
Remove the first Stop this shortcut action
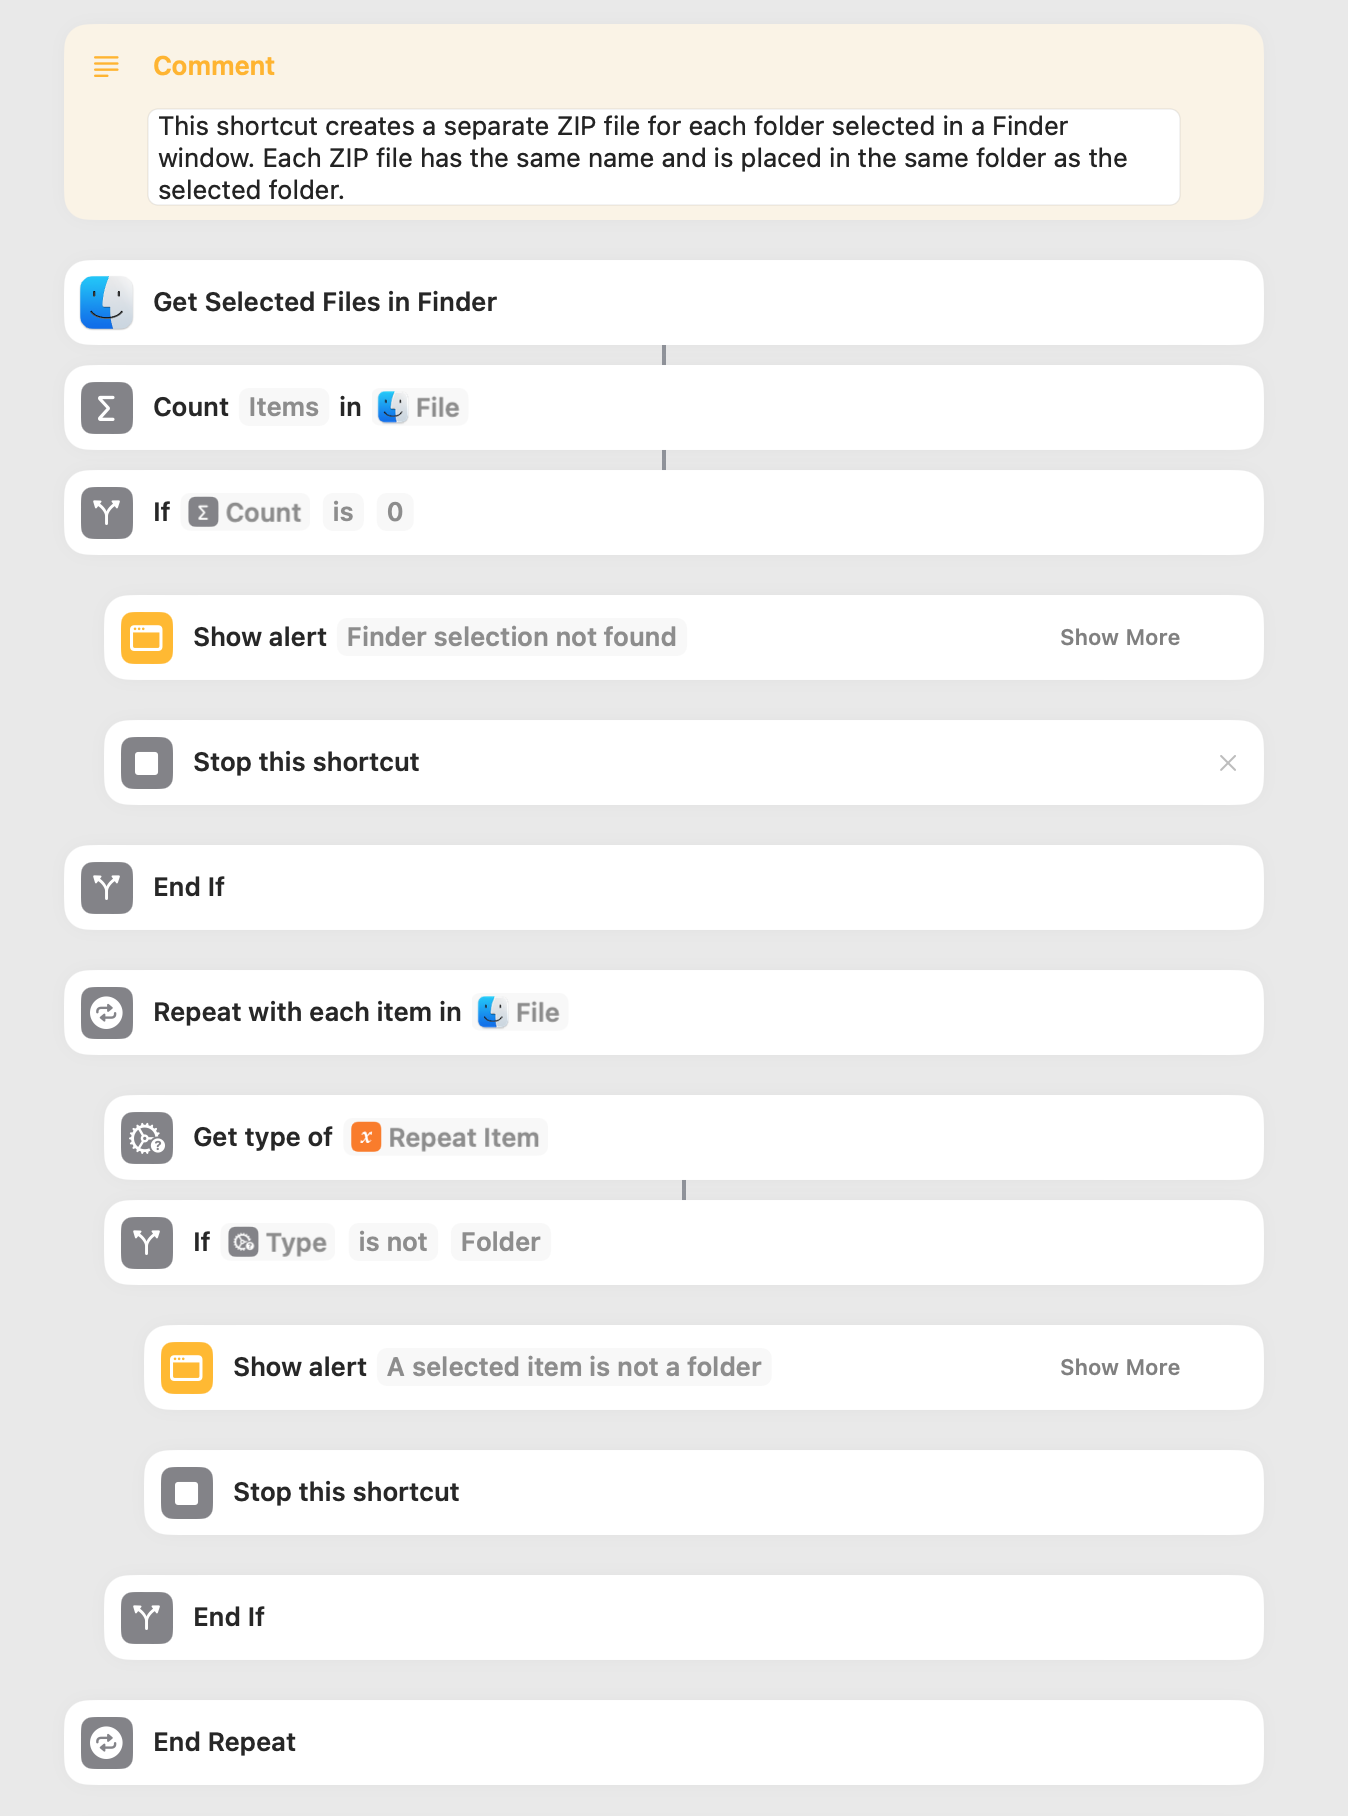pos(1228,763)
